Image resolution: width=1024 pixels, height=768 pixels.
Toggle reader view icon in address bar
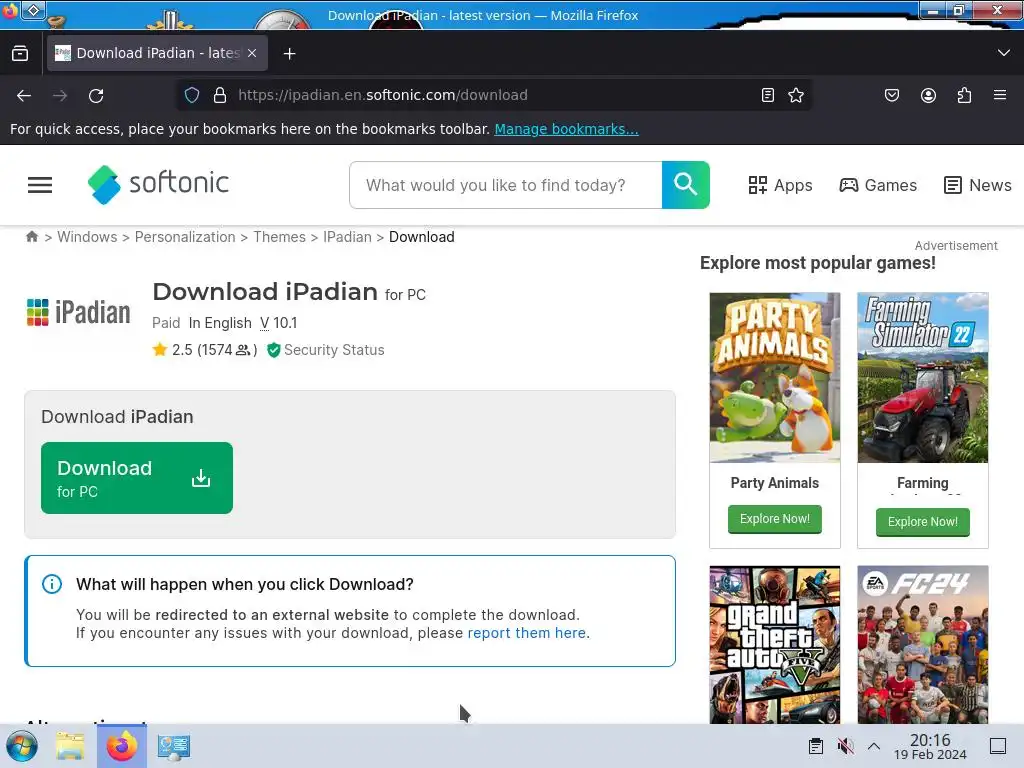click(x=768, y=95)
